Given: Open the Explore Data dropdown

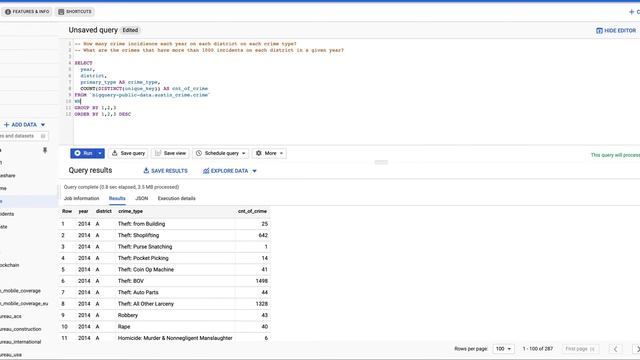Looking at the screenshot, I should [x=230, y=171].
